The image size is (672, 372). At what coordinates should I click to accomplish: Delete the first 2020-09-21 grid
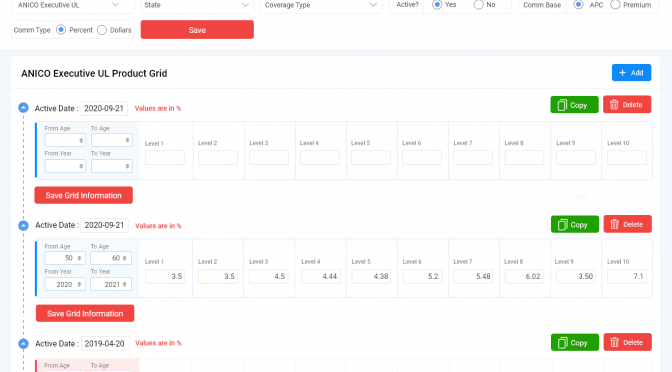tap(627, 105)
